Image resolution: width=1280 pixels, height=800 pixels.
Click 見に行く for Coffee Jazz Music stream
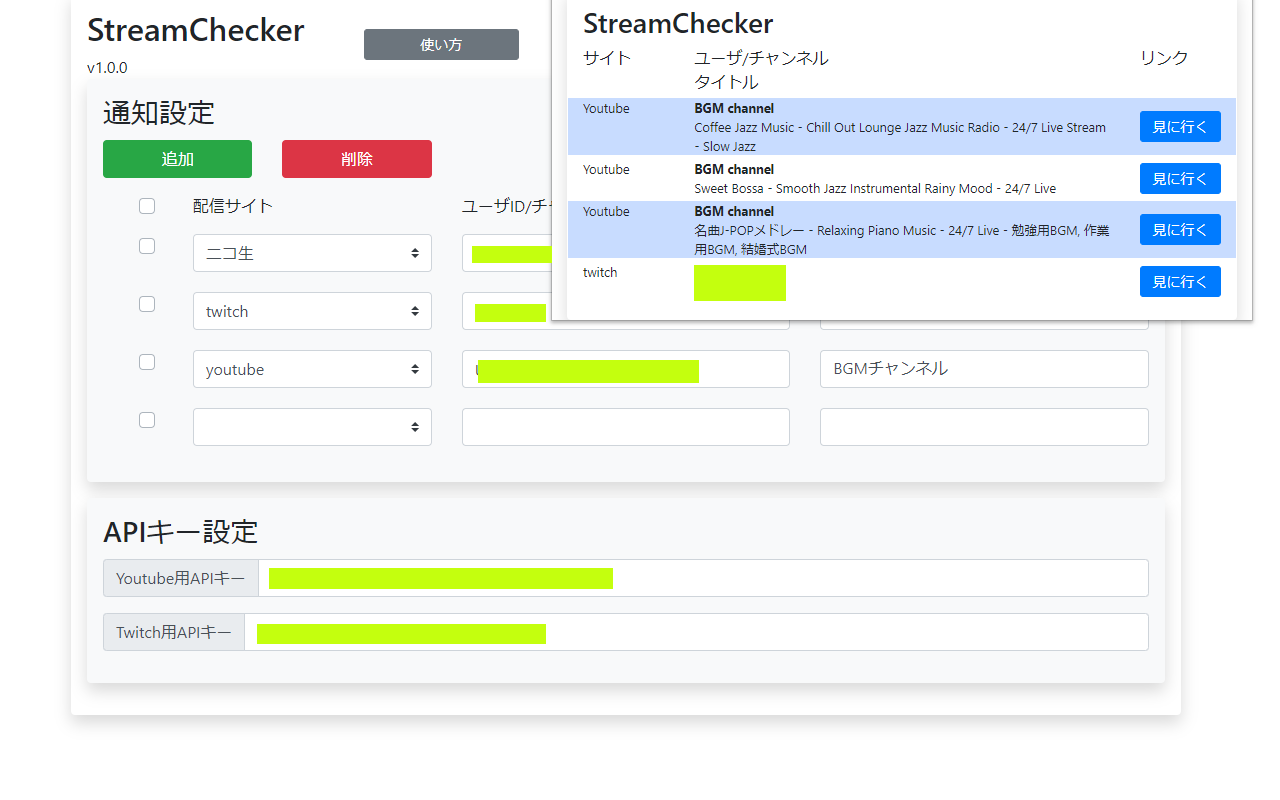coord(1180,127)
